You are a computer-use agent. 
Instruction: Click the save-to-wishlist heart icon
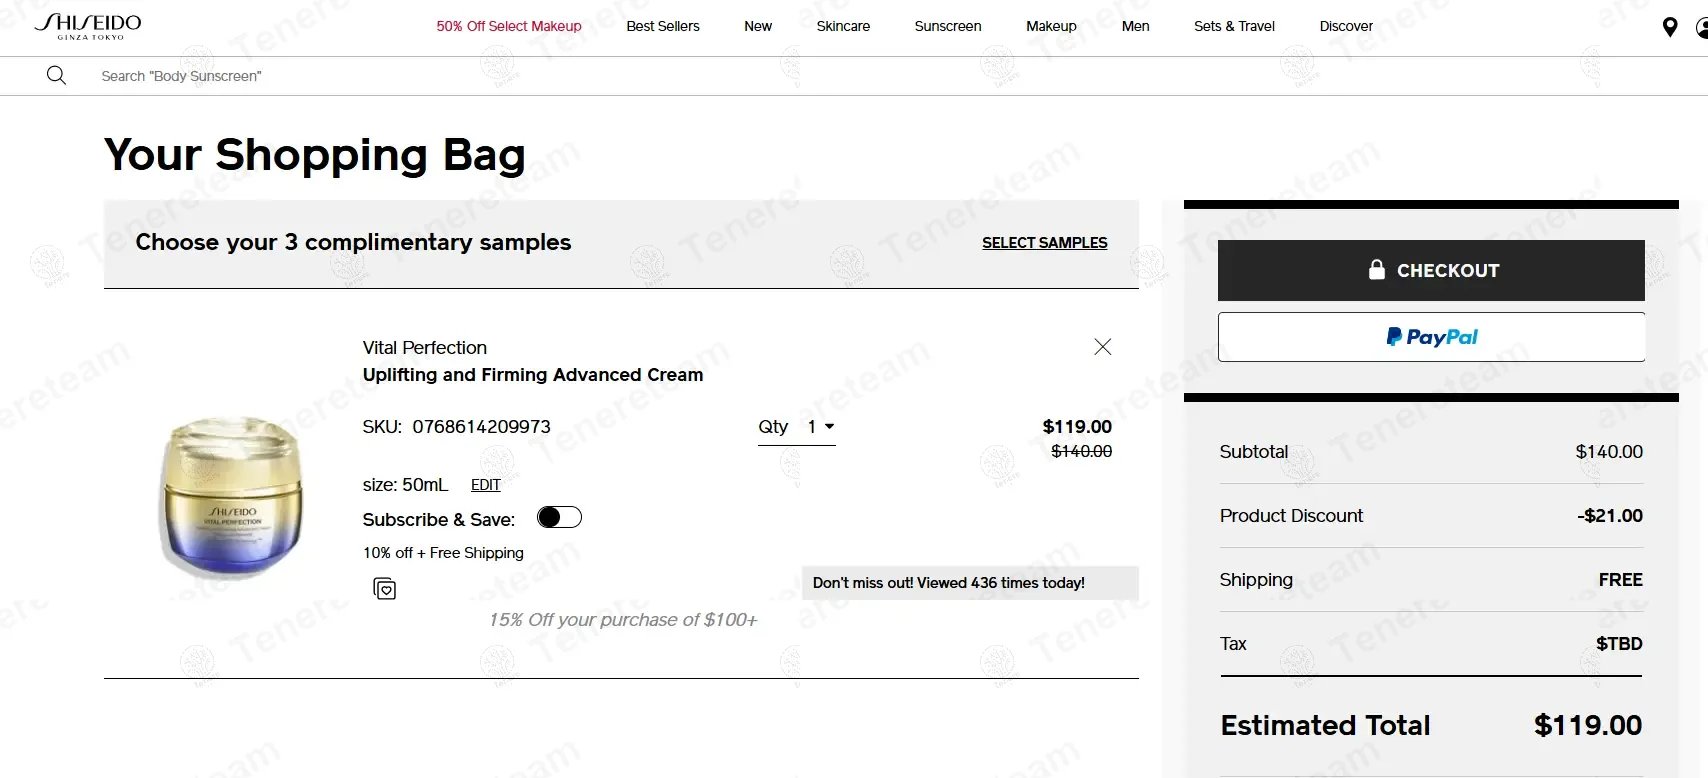pyautogui.click(x=385, y=589)
